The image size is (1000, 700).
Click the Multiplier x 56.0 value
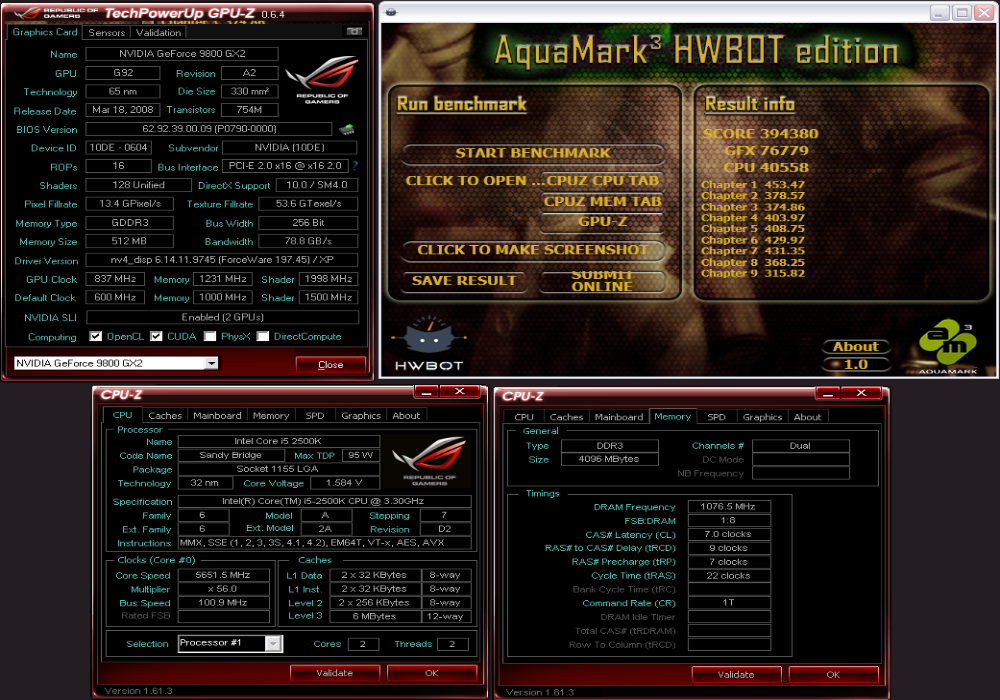tap(223, 589)
